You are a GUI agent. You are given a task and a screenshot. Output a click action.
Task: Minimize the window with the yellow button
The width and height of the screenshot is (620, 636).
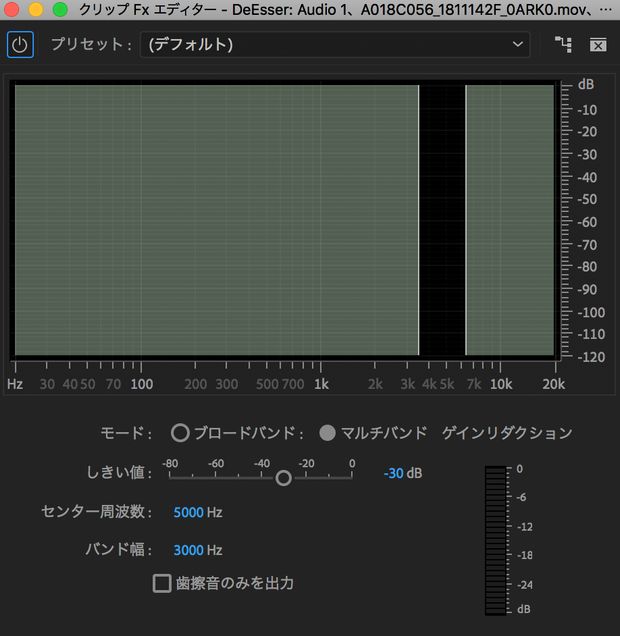click(36, 10)
